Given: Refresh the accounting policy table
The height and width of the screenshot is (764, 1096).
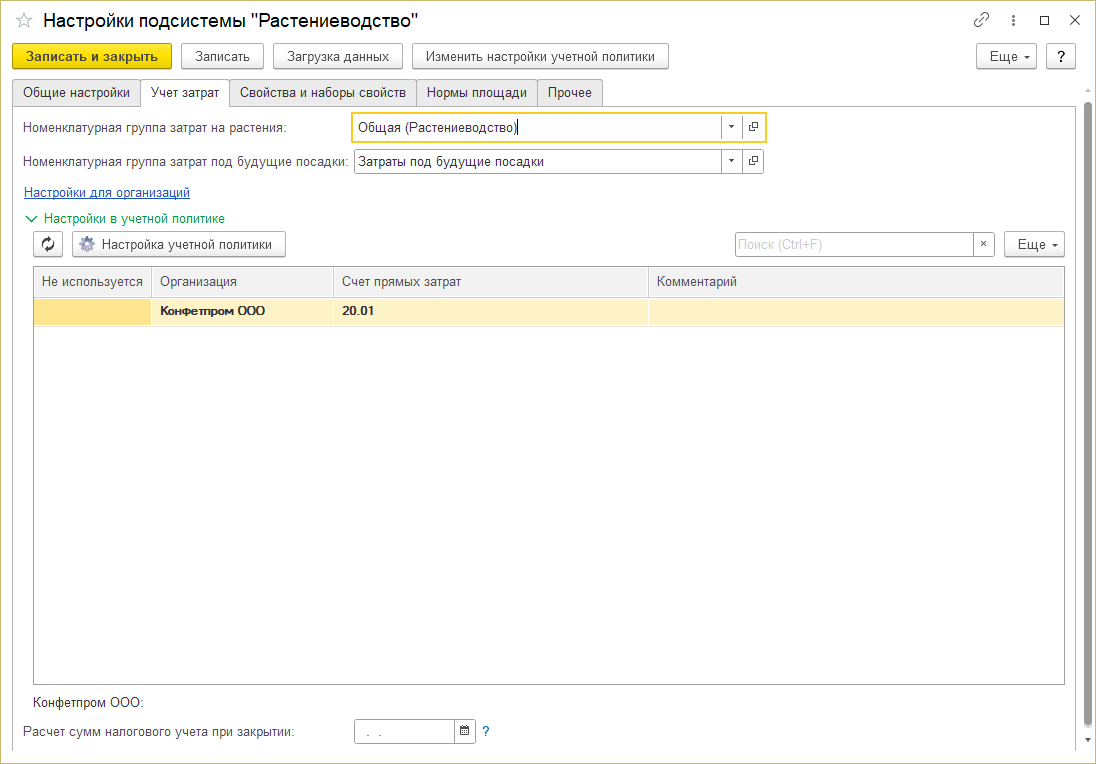Looking at the screenshot, I should [x=48, y=244].
